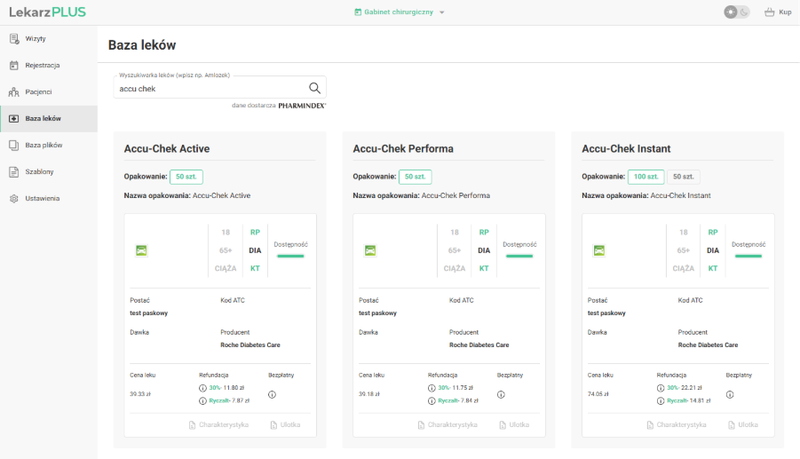Open Ulotka for Accu-Chek Active
Image resolution: width=800 pixels, height=459 pixels.
tap(285, 425)
